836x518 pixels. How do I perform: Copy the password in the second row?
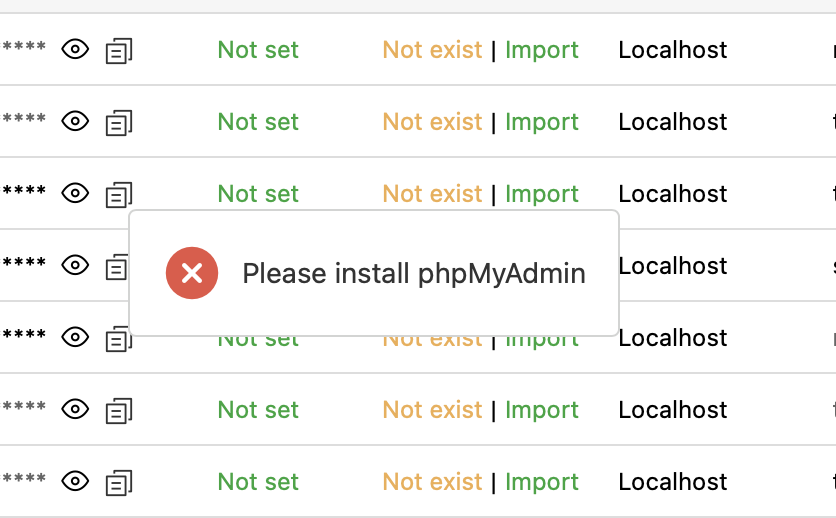coord(120,122)
